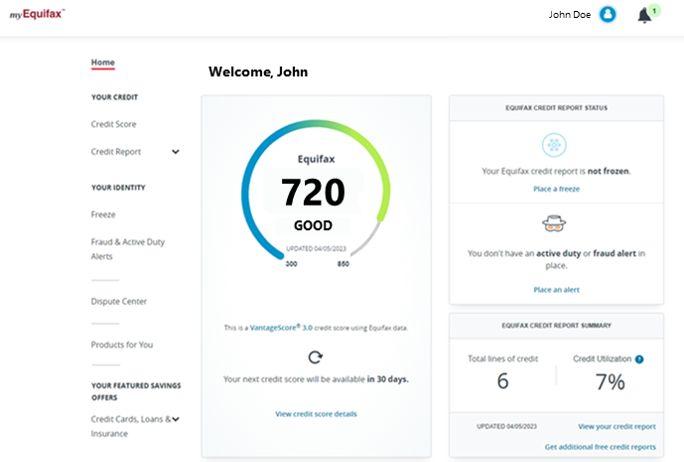This screenshot has width=684, height=462.
Task: Open the John Doe profile avatar
Action: [607, 14]
